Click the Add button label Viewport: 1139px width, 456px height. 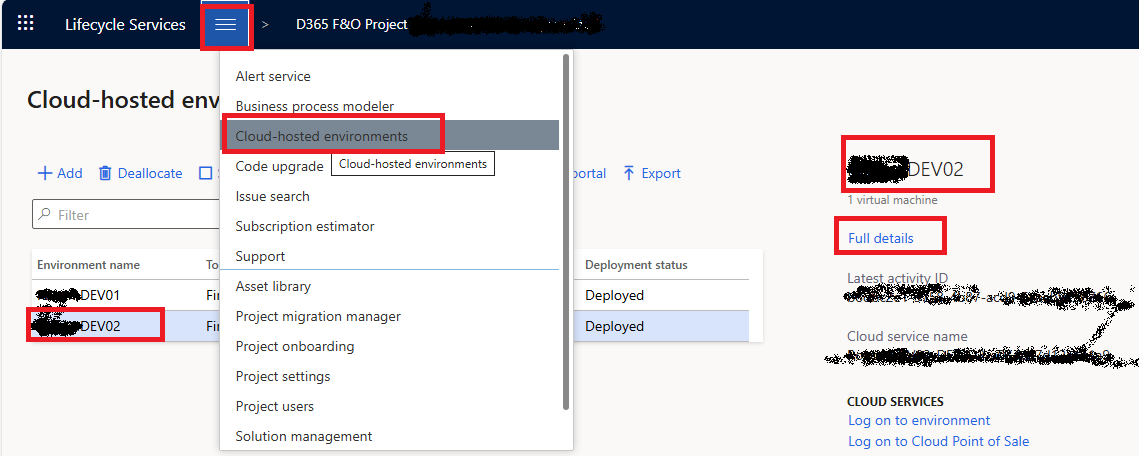click(70, 174)
